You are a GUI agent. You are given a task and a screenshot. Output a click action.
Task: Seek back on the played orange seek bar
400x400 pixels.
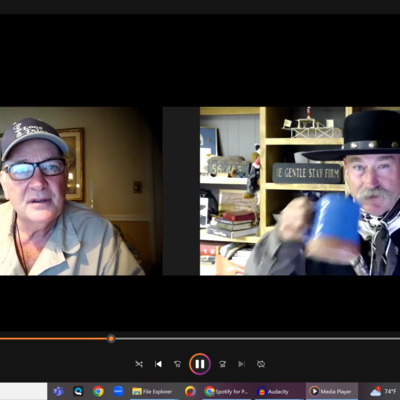point(54,339)
